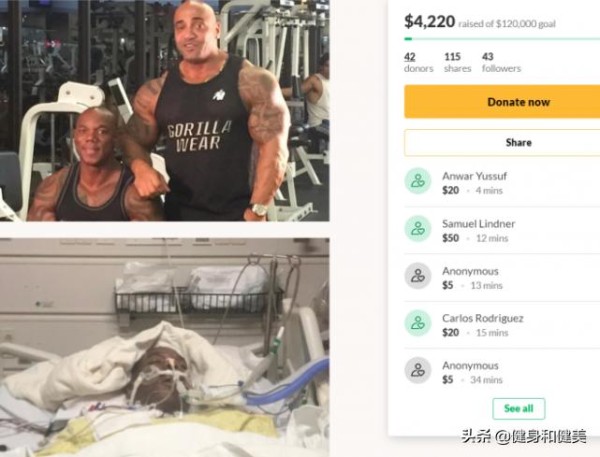Click the Share button
This screenshot has height=457, width=600.
pyautogui.click(x=502, y=142)
